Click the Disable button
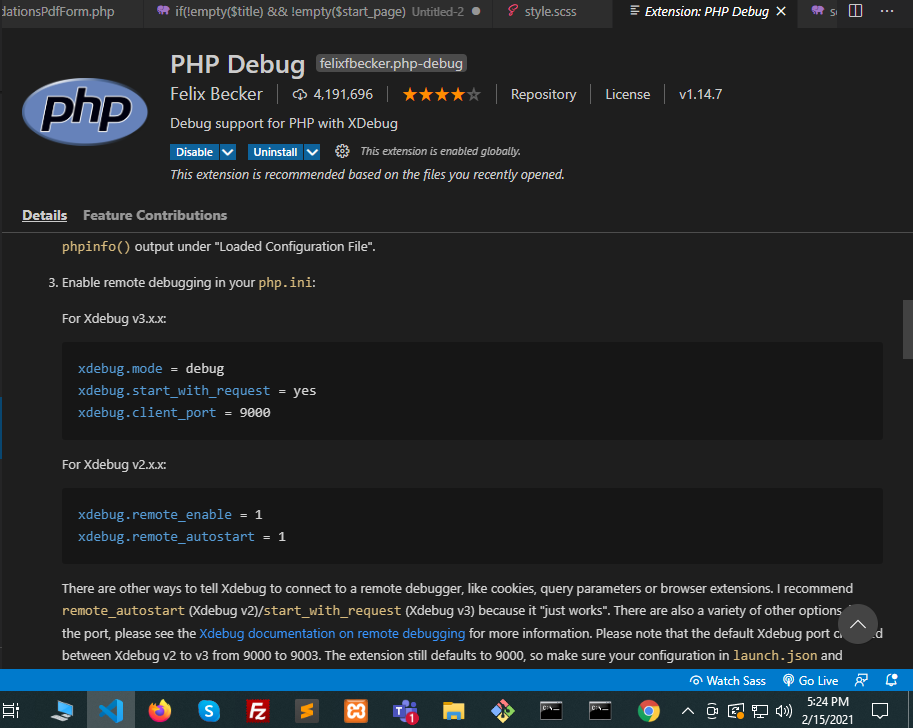Screen dimensions: 913x728 click(x=194, y=152)
